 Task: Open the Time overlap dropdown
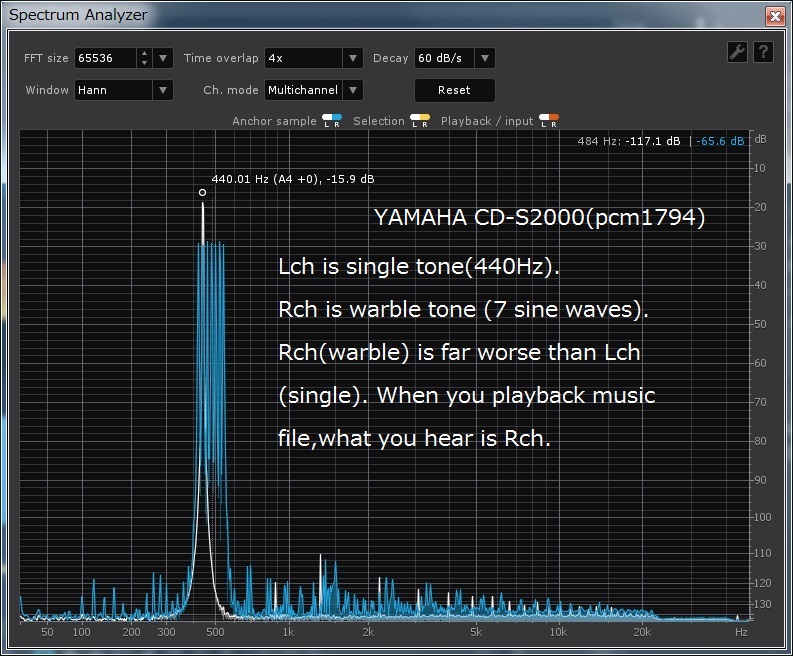tap(353, 58)
